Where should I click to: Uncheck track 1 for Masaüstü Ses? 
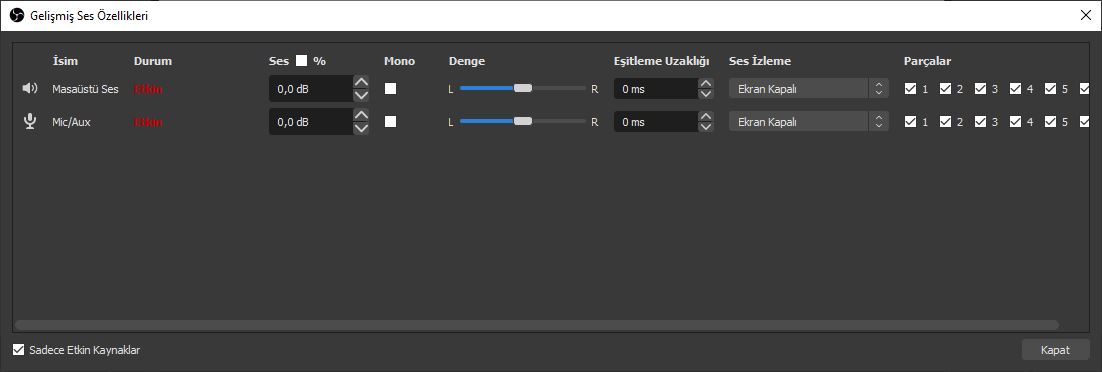[911, 89]
